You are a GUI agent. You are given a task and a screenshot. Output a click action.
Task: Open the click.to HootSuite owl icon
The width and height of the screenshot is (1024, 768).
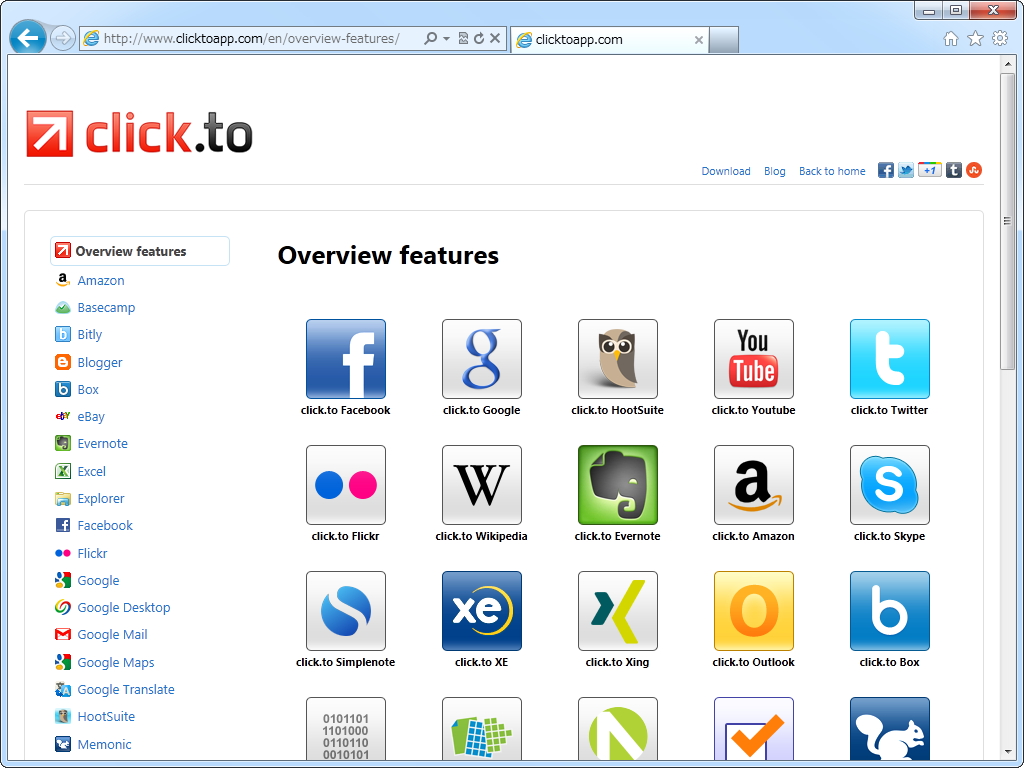[617, 359]
